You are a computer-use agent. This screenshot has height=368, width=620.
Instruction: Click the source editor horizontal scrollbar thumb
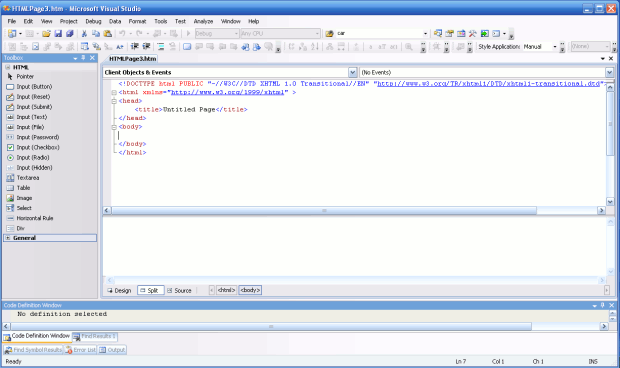click(x=324, y=211)
